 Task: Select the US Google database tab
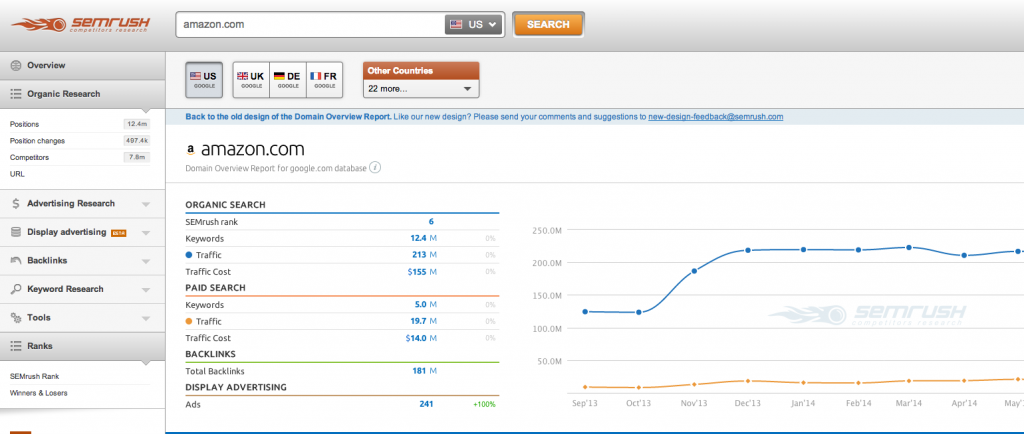pyautogui.click(x=204, y=80)
